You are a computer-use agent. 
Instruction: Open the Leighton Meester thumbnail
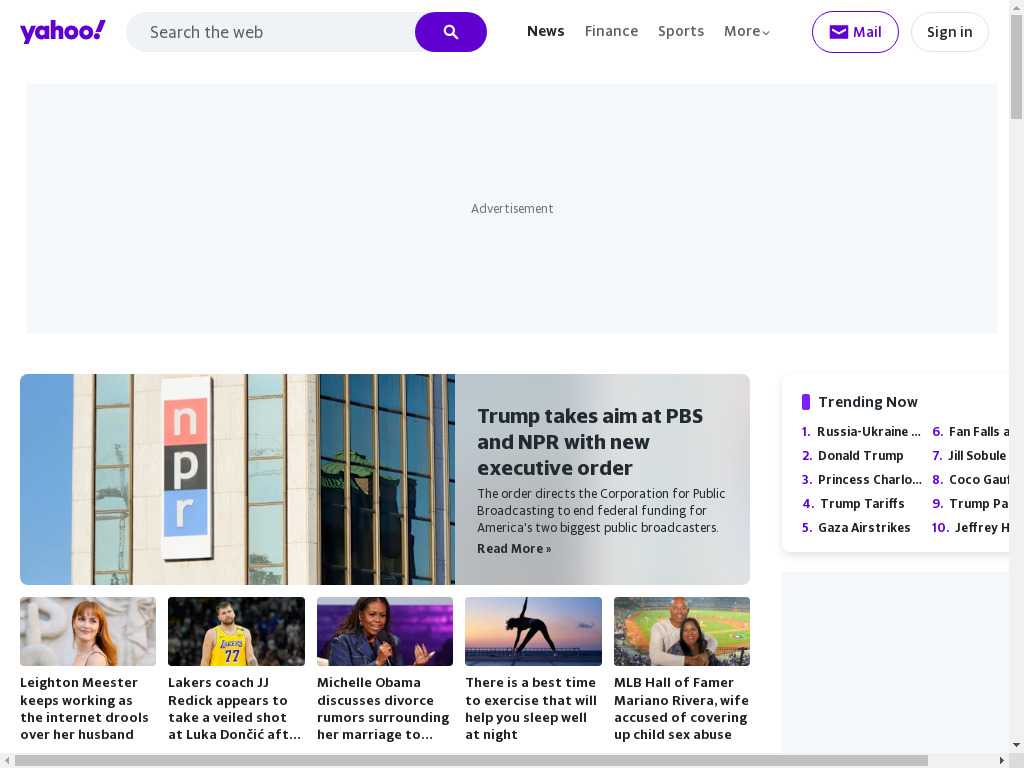pos(88,632)
